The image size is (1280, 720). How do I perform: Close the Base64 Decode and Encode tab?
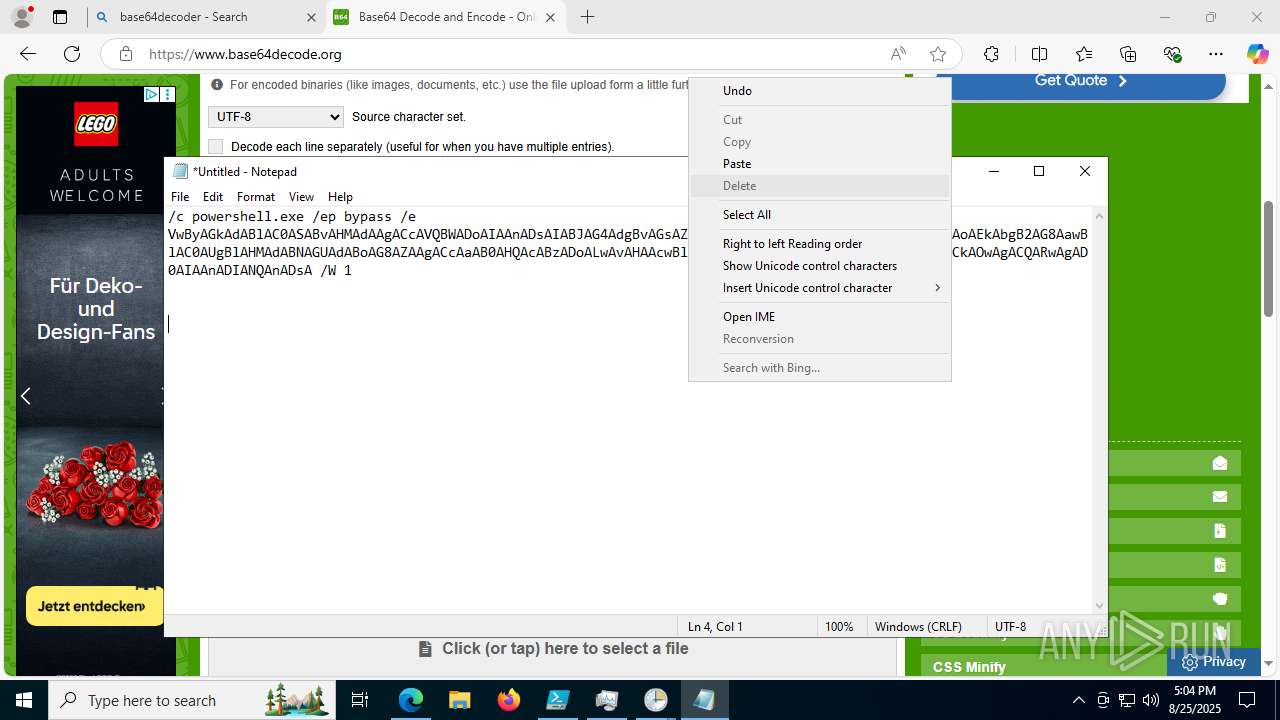pyautogui.click(x=550, y=17)
